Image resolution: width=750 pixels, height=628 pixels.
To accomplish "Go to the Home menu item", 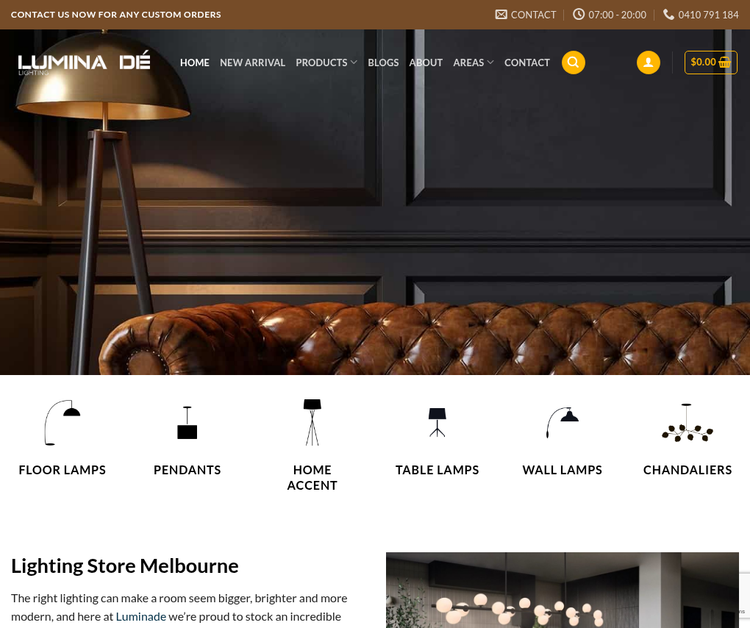I will (x=195, y=63).
